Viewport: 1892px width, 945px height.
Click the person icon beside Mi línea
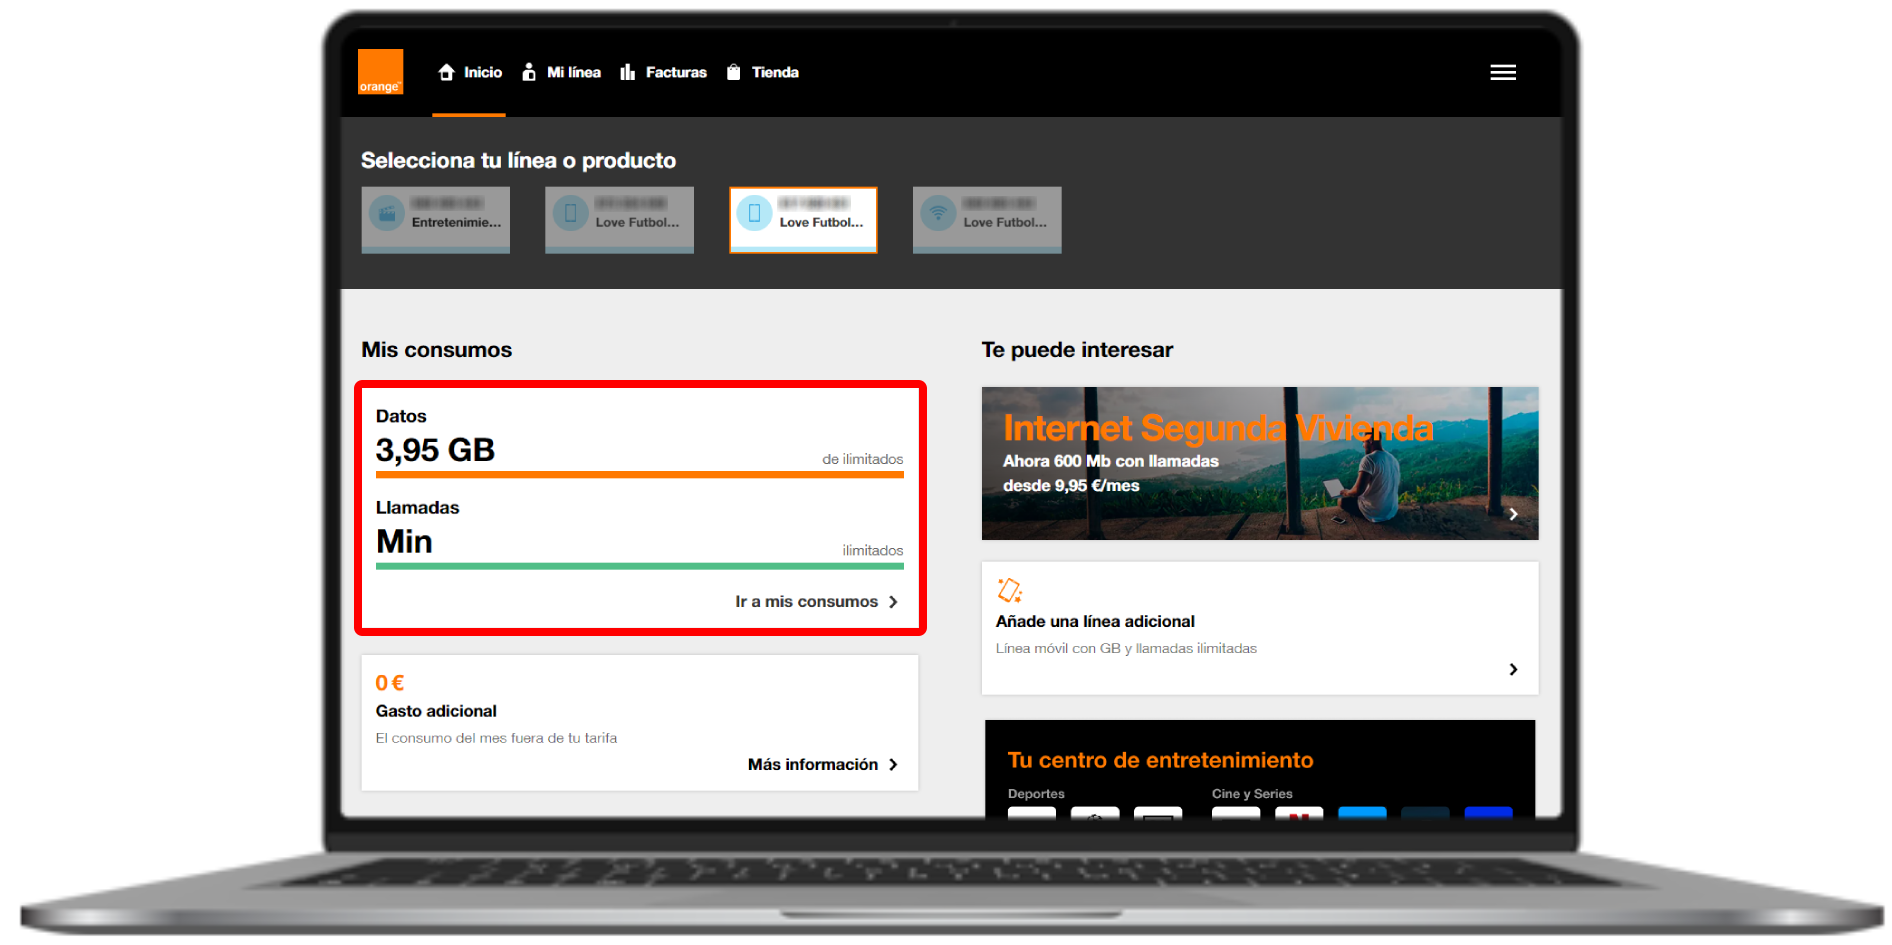529,72
